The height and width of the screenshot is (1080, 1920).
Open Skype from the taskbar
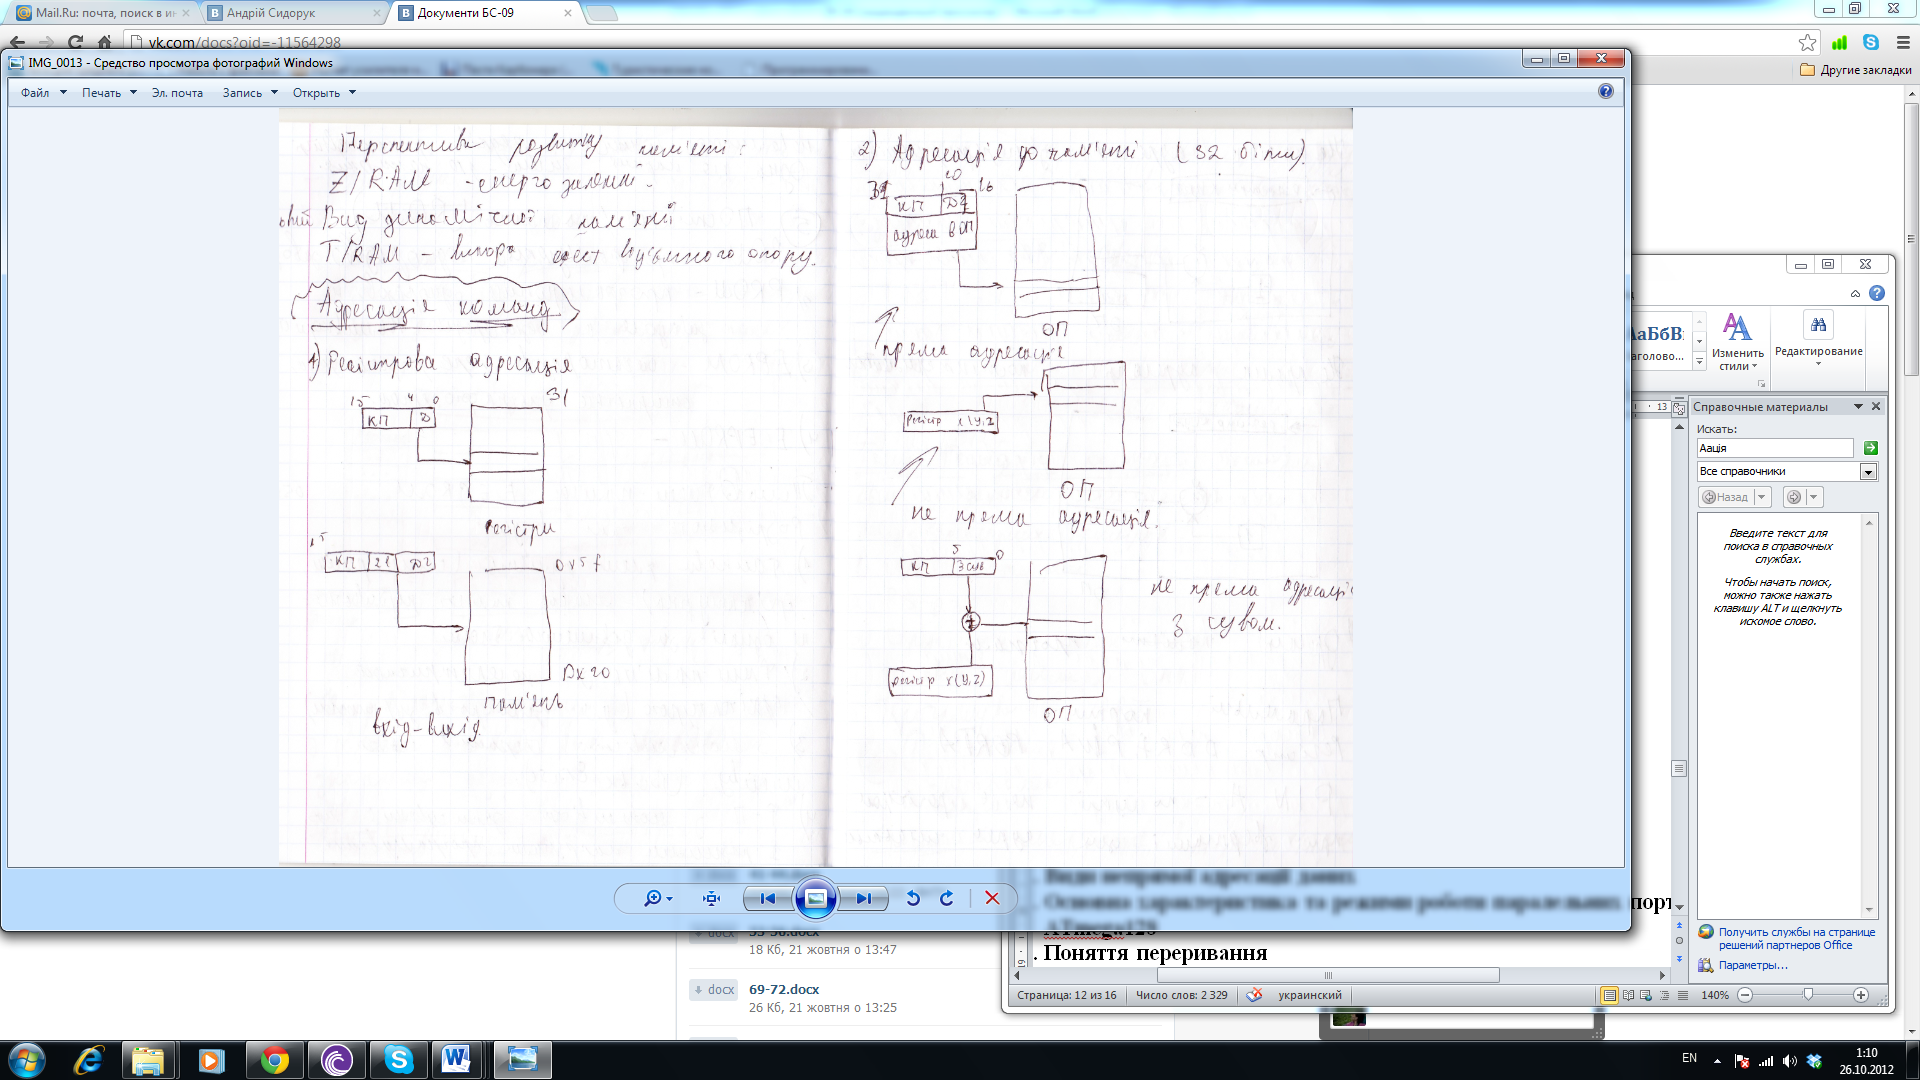click(399, 1059)
